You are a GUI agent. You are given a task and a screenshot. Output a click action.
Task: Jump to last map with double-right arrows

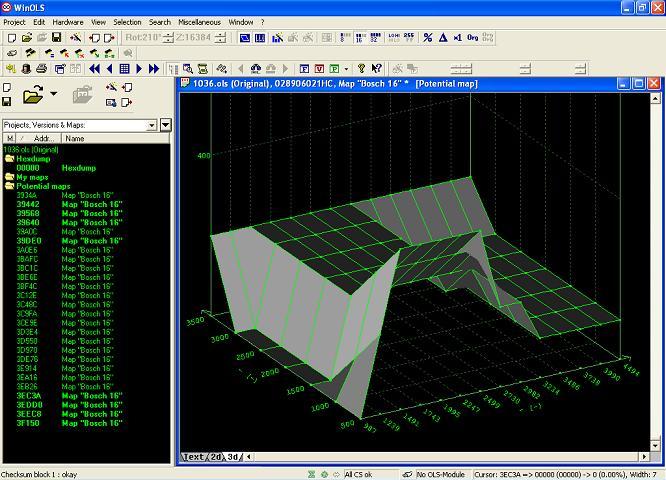pyautogui.click(x=154, y=68)
